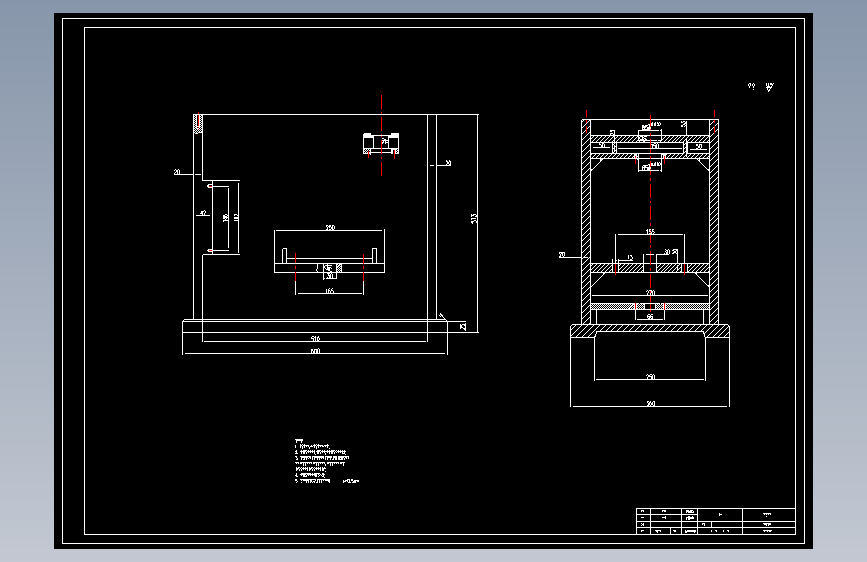Select the technical requirements notes block
Image resolution: width=867 pixels, height=562 pixels.
pos(326,461)
